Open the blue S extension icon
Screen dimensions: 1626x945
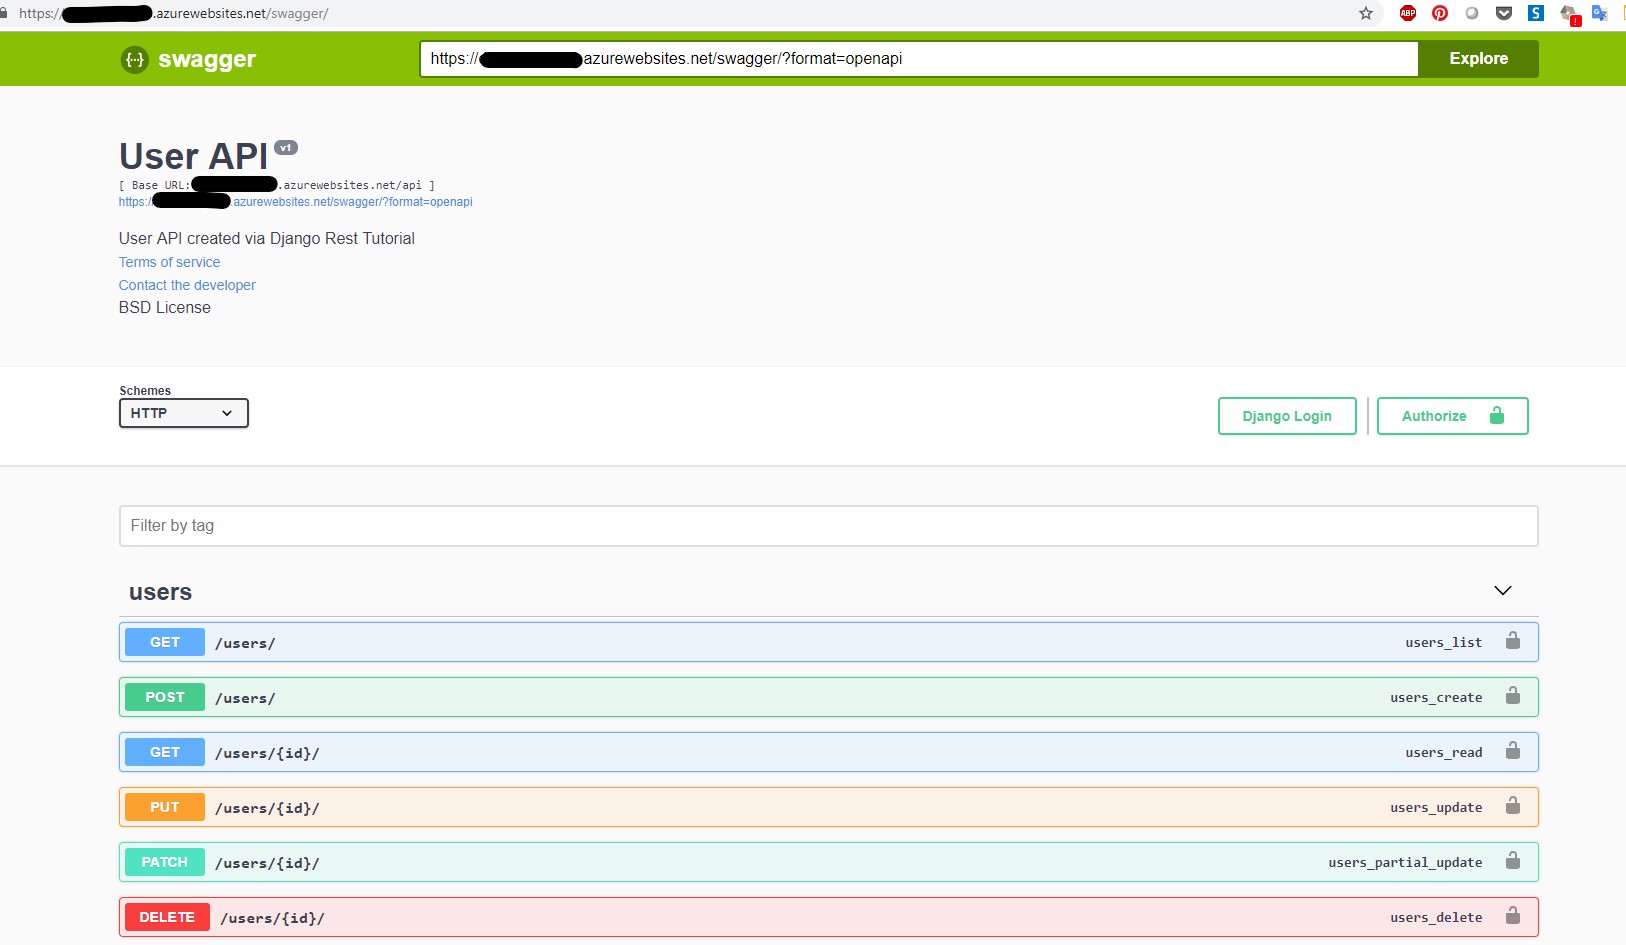pyautogui.click(x=1536, y=13)
